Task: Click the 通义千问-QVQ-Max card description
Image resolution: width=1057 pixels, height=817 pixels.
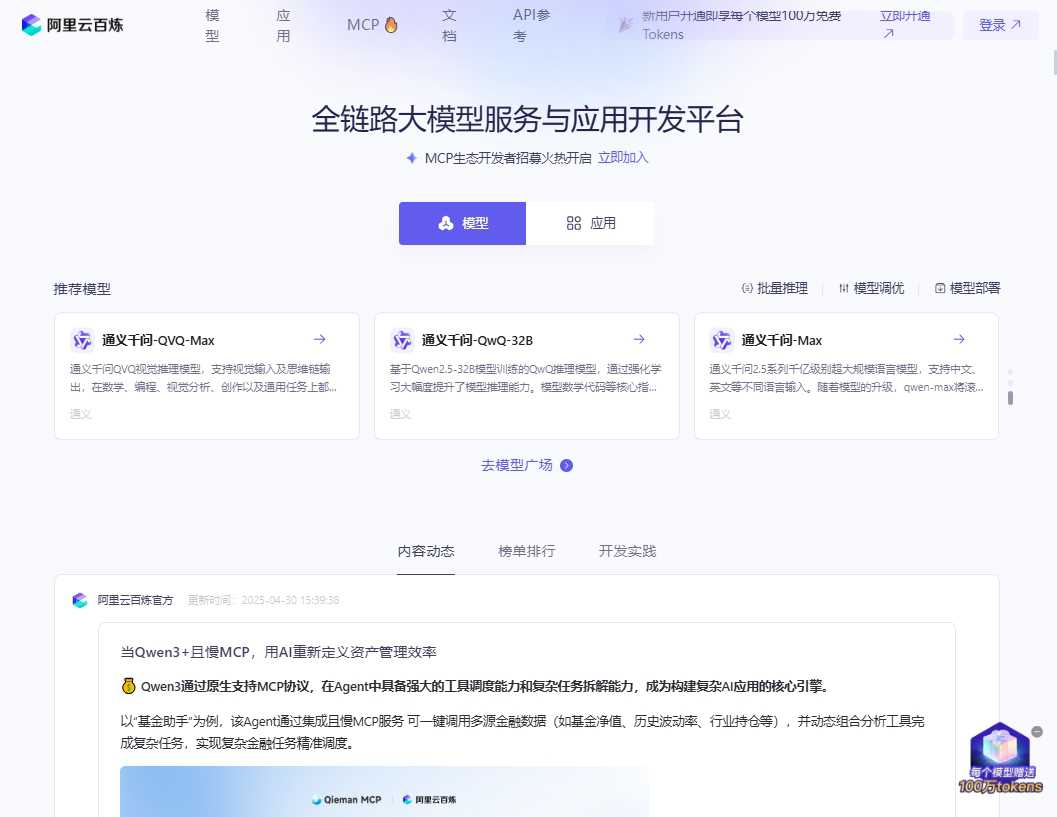Action: point(204,378)
